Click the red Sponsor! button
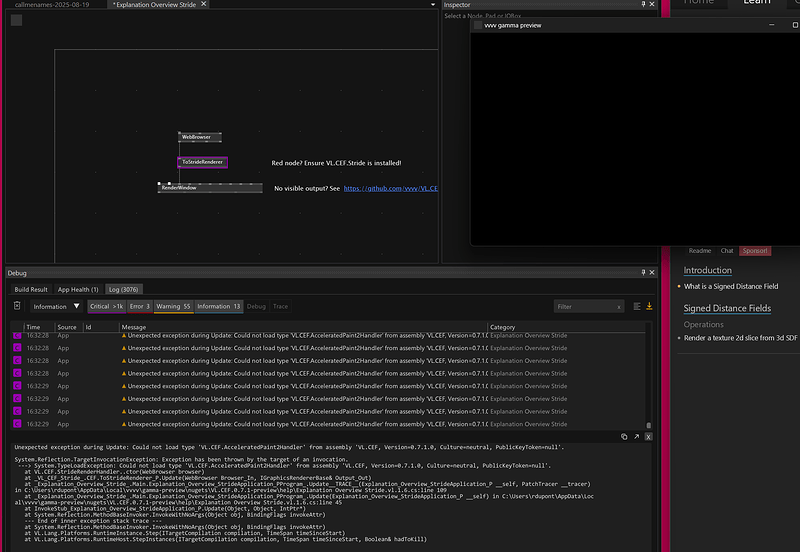 click(x=755, y=250)
